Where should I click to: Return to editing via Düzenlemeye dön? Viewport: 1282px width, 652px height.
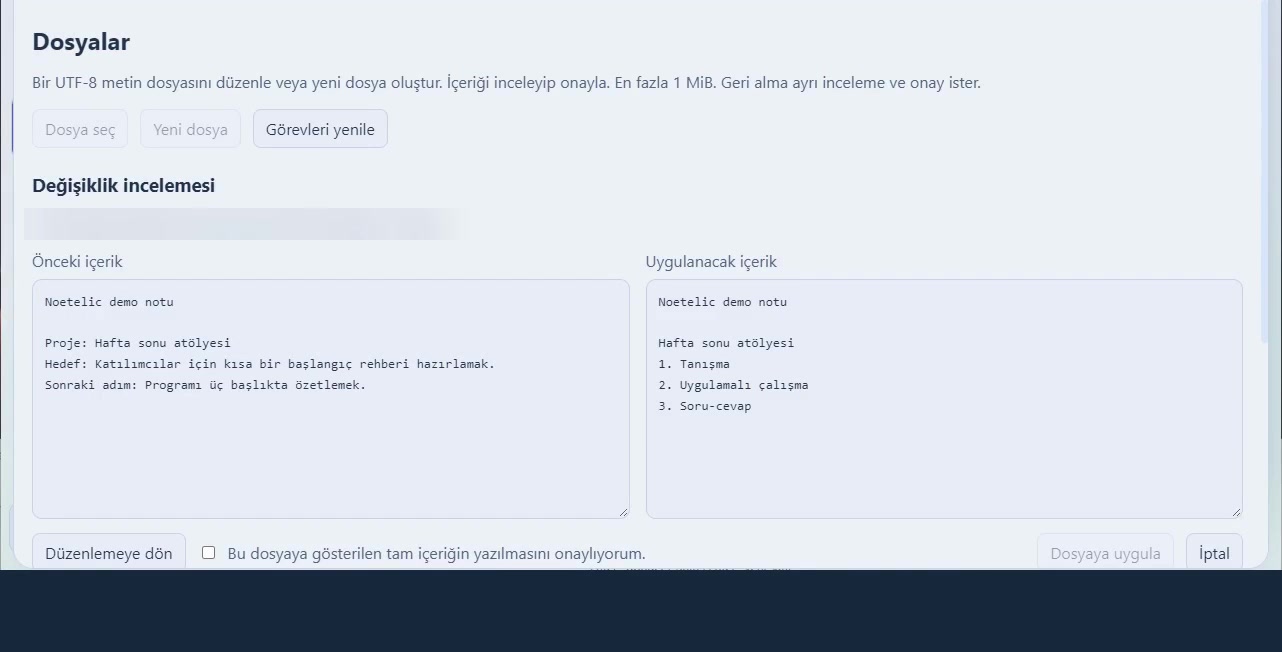point(109,552)
